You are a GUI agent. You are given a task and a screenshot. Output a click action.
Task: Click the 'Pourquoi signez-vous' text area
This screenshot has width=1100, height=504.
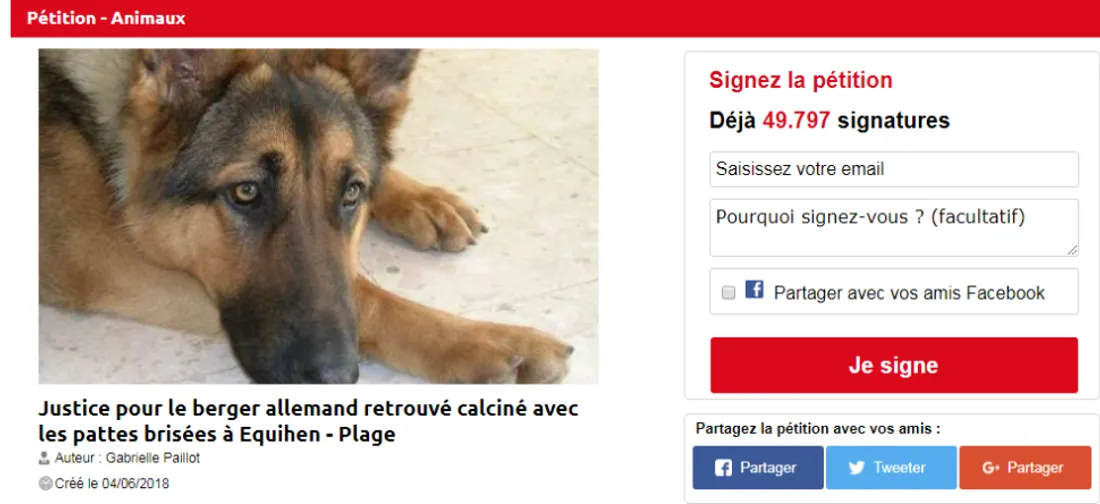point(894,227)
